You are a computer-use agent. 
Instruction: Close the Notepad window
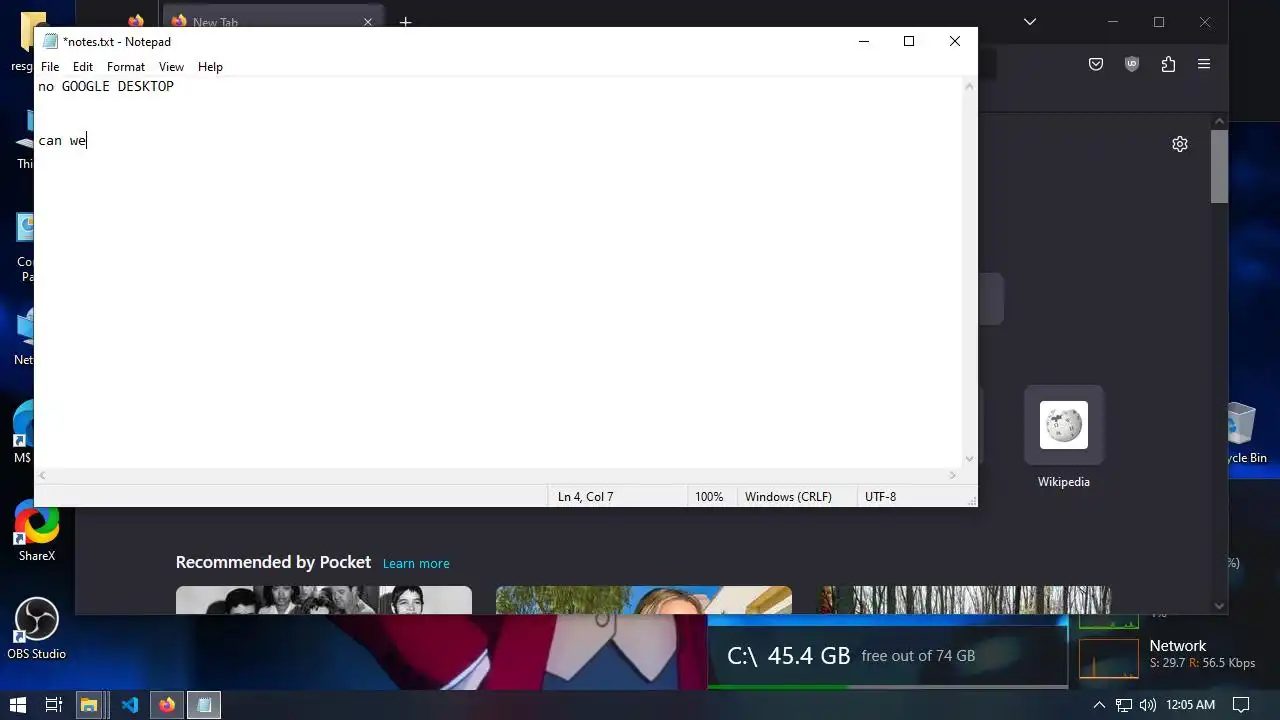tap(955, 41)
